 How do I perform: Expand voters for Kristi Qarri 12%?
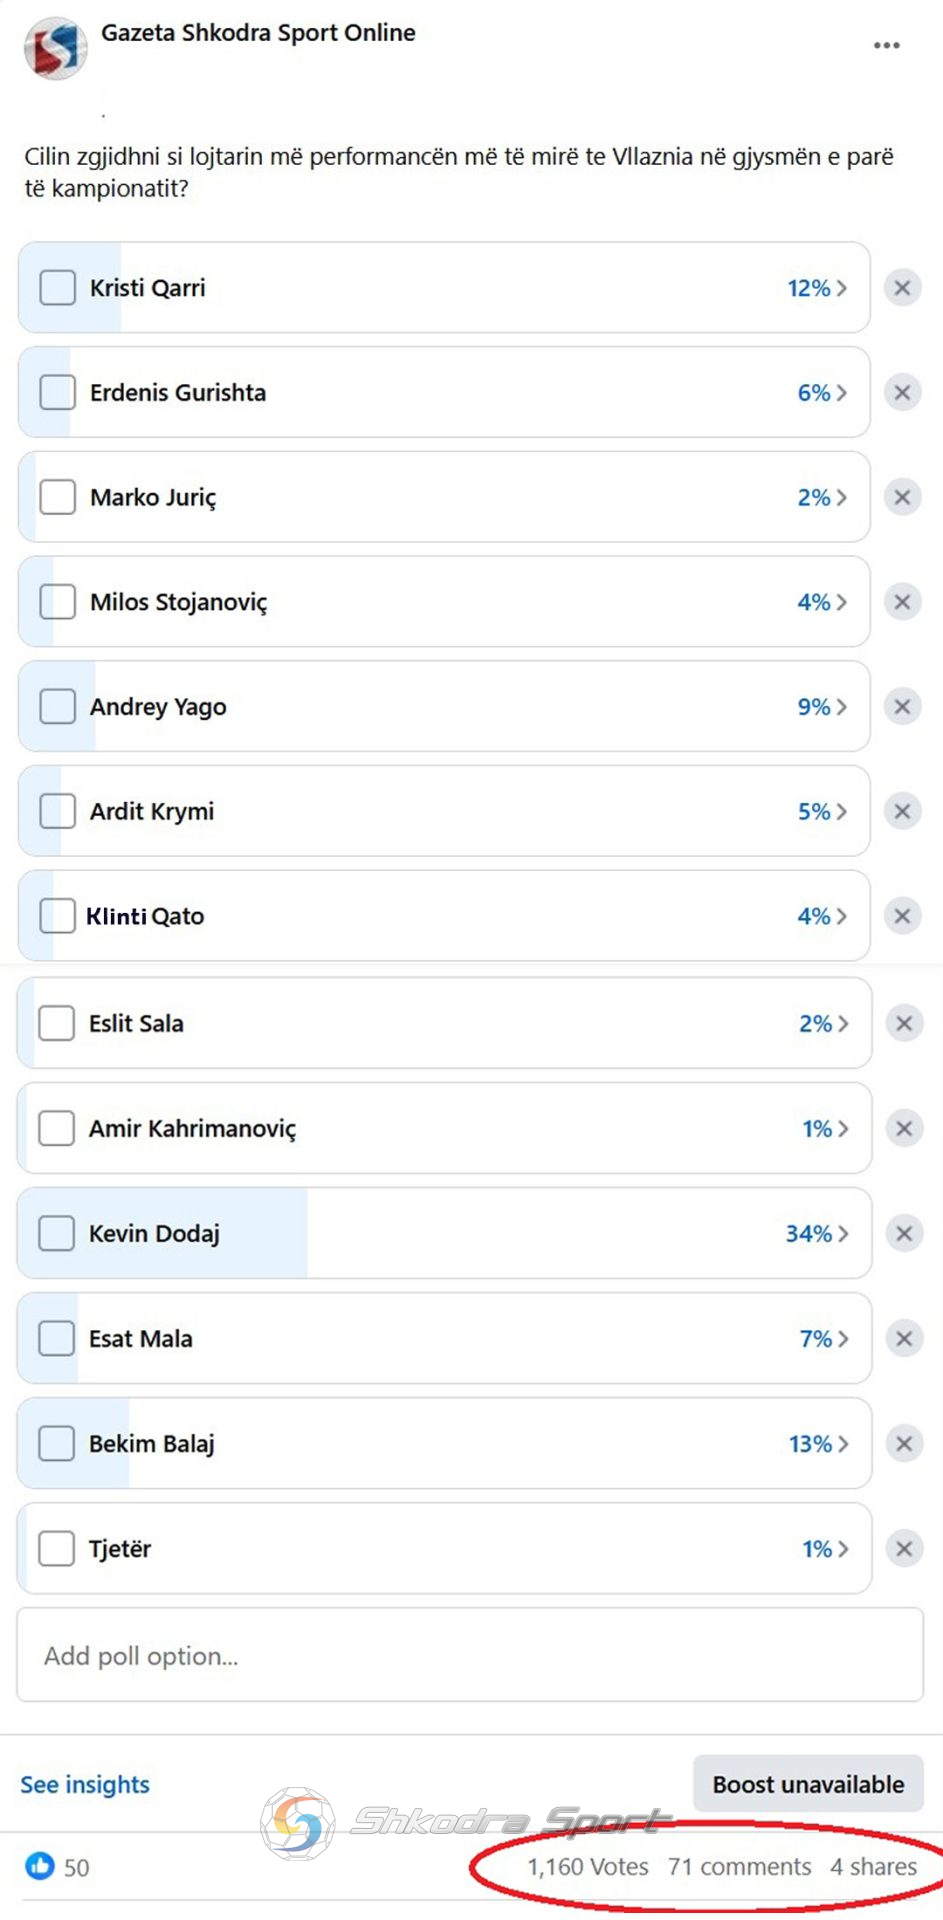[x=817, y=288]
